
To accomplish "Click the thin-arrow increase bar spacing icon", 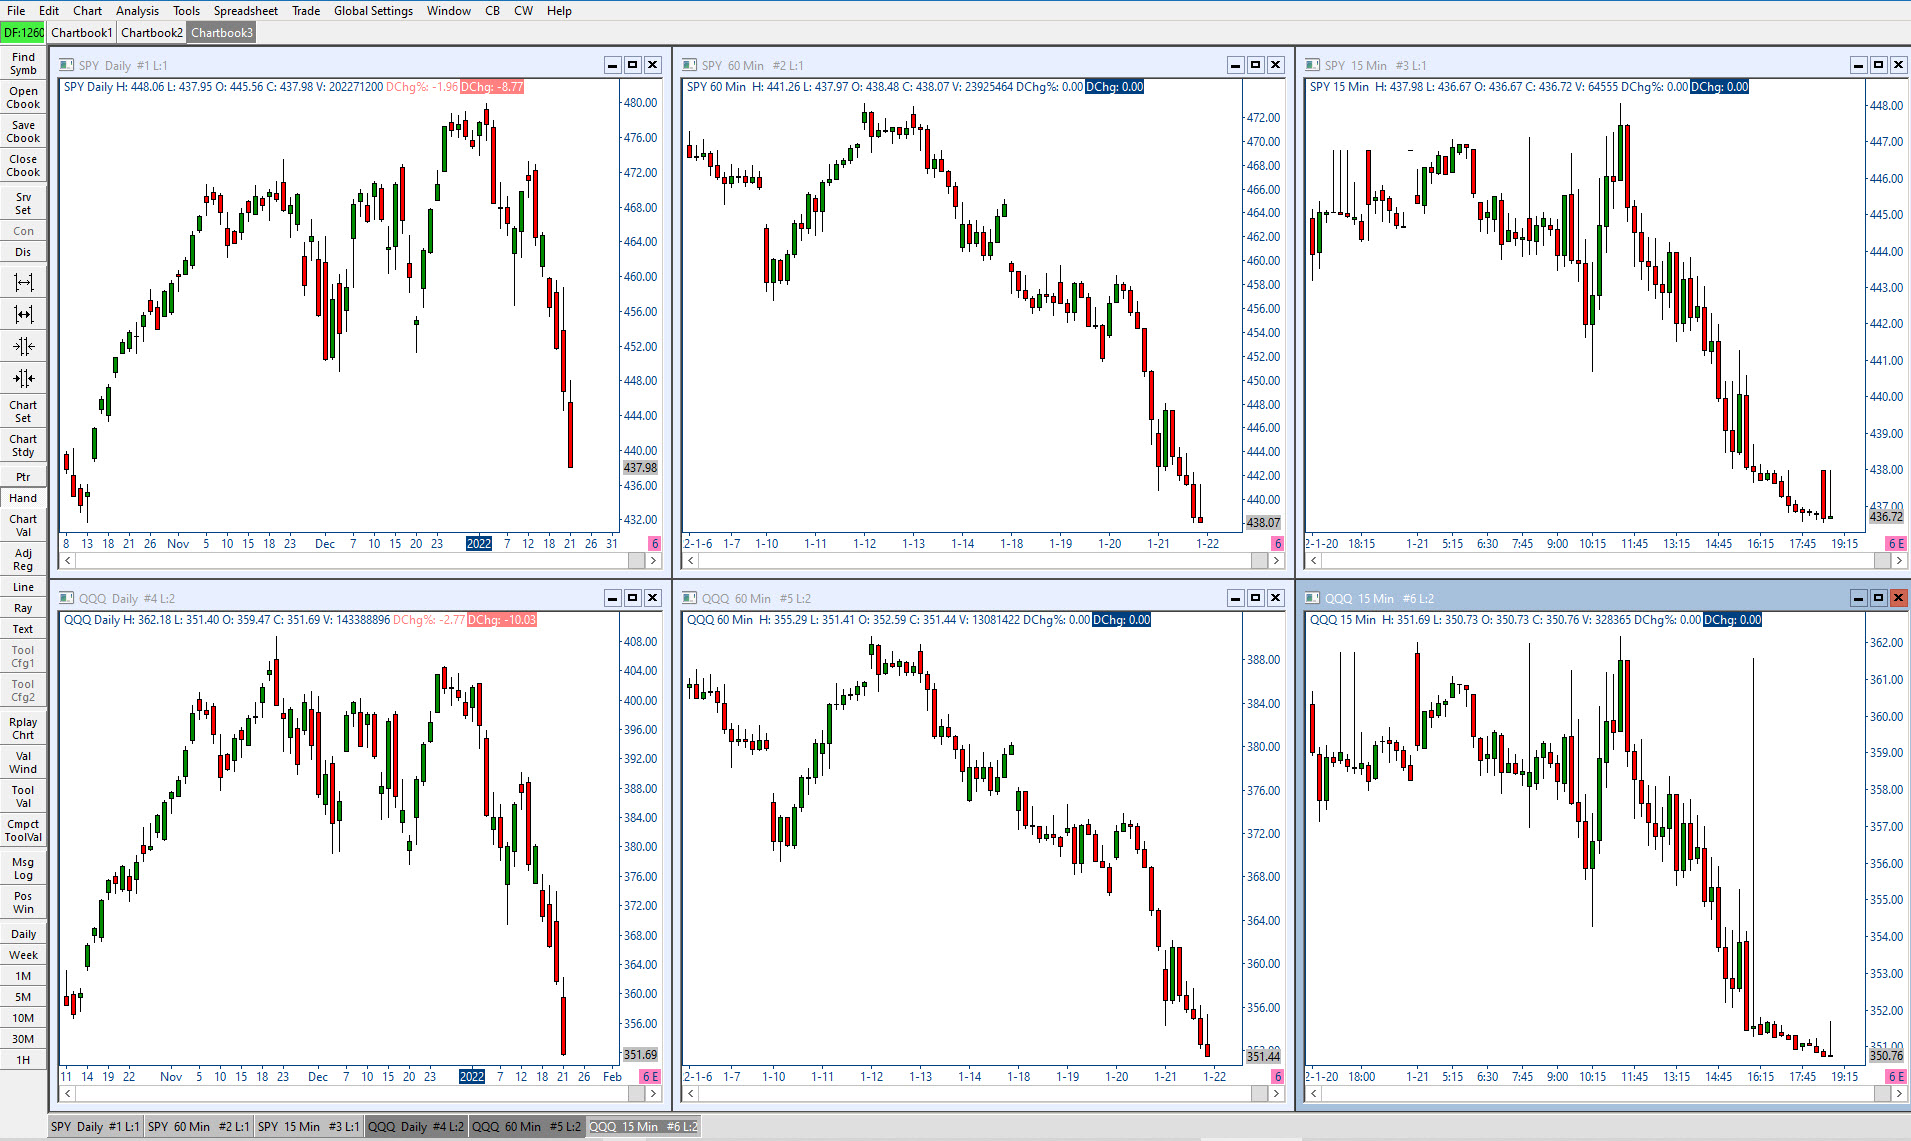I will 23,282.
